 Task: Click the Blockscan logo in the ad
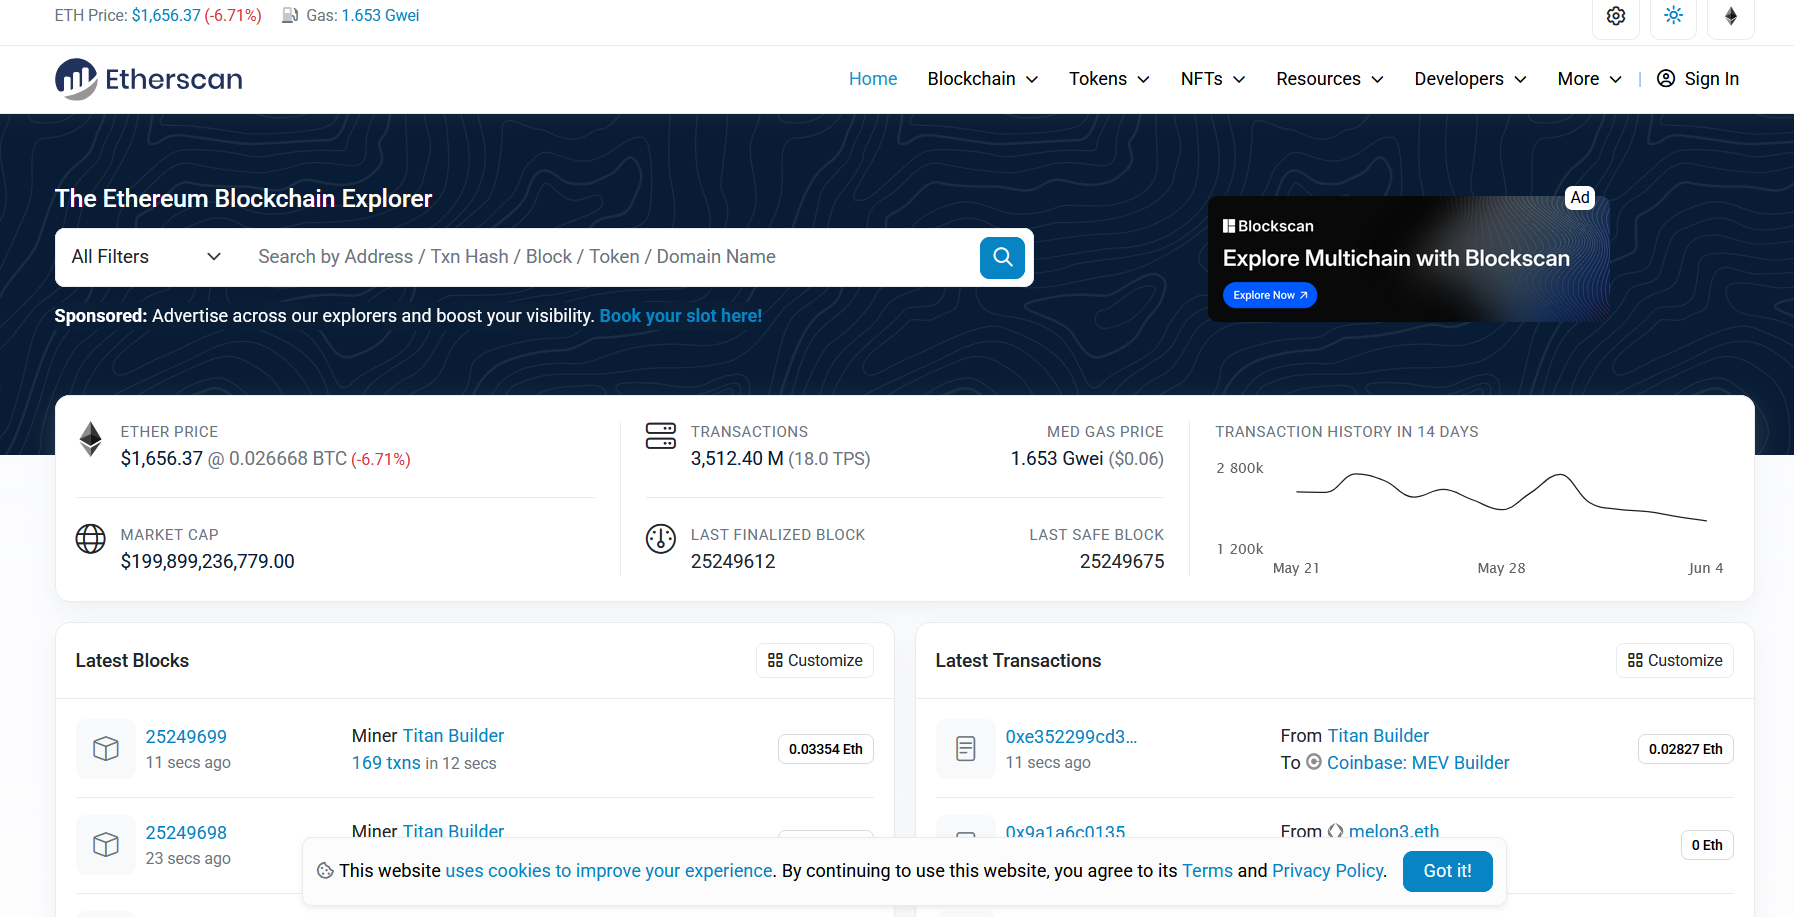tap(1268, 226)
